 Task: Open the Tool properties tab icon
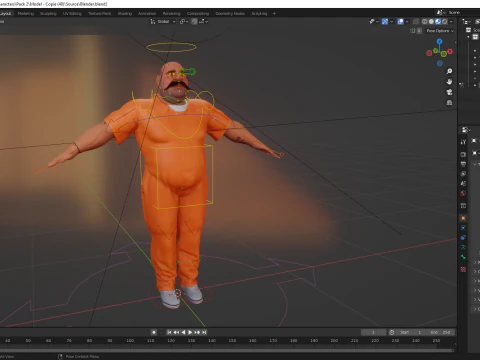point(463,142)
